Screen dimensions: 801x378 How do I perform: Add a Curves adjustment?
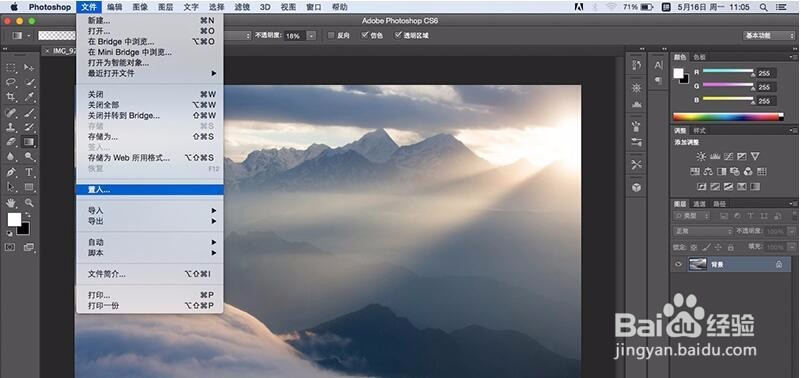pos(728,156)
